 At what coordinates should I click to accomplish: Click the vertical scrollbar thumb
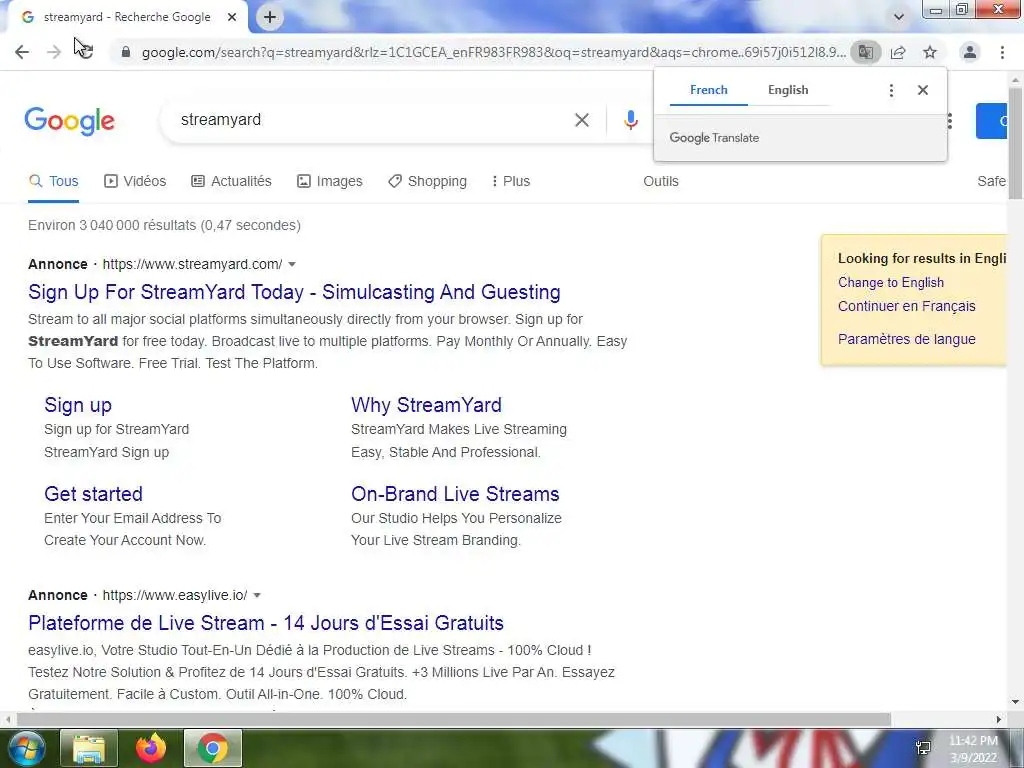coord(1015,142)
